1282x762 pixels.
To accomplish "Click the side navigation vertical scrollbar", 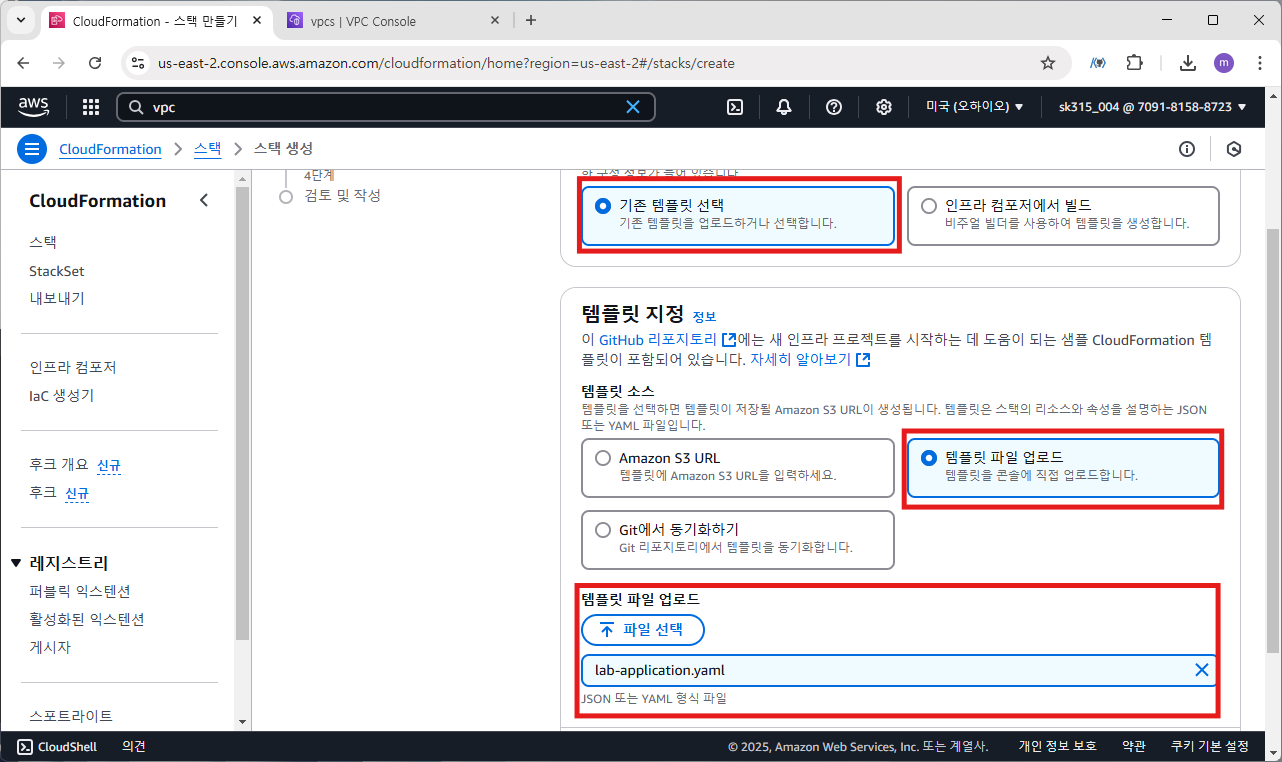I will click(x=242, y=411).
